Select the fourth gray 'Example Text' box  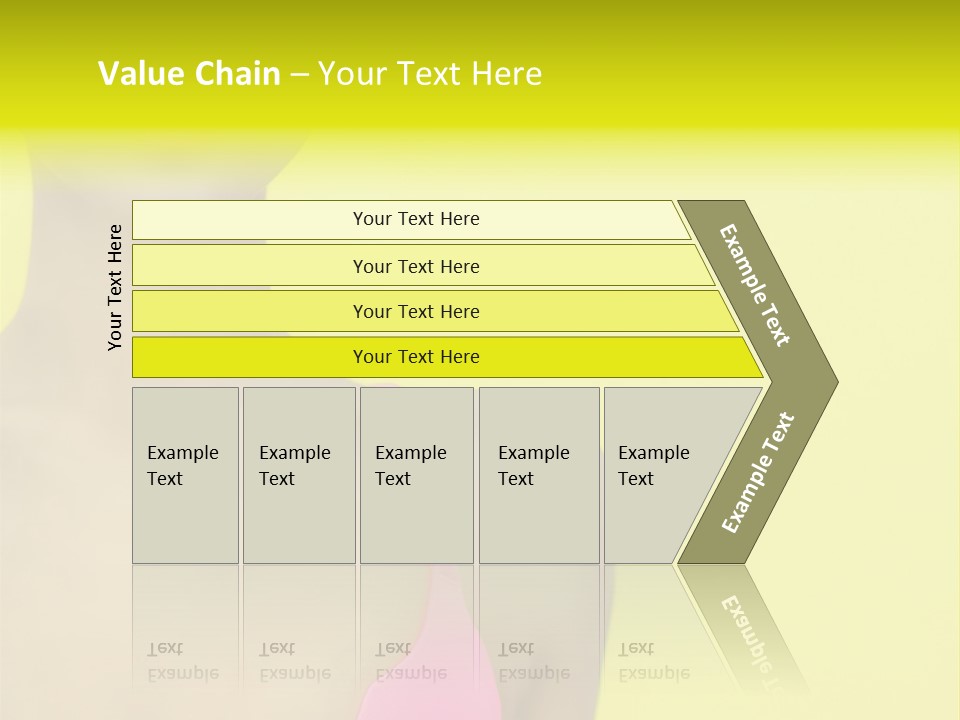point(539,475)
